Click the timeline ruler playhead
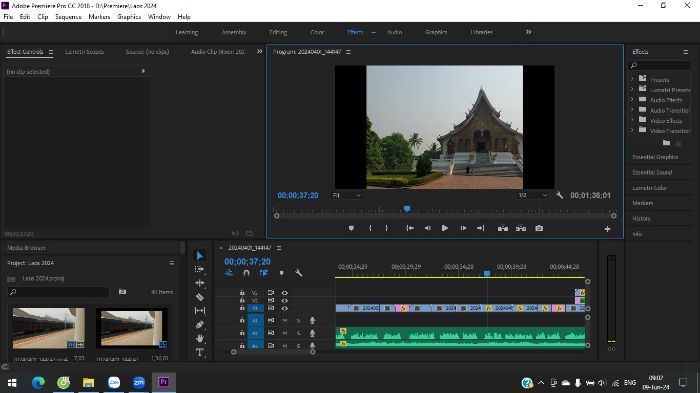The image size is (700, 393). pos(487,273)
